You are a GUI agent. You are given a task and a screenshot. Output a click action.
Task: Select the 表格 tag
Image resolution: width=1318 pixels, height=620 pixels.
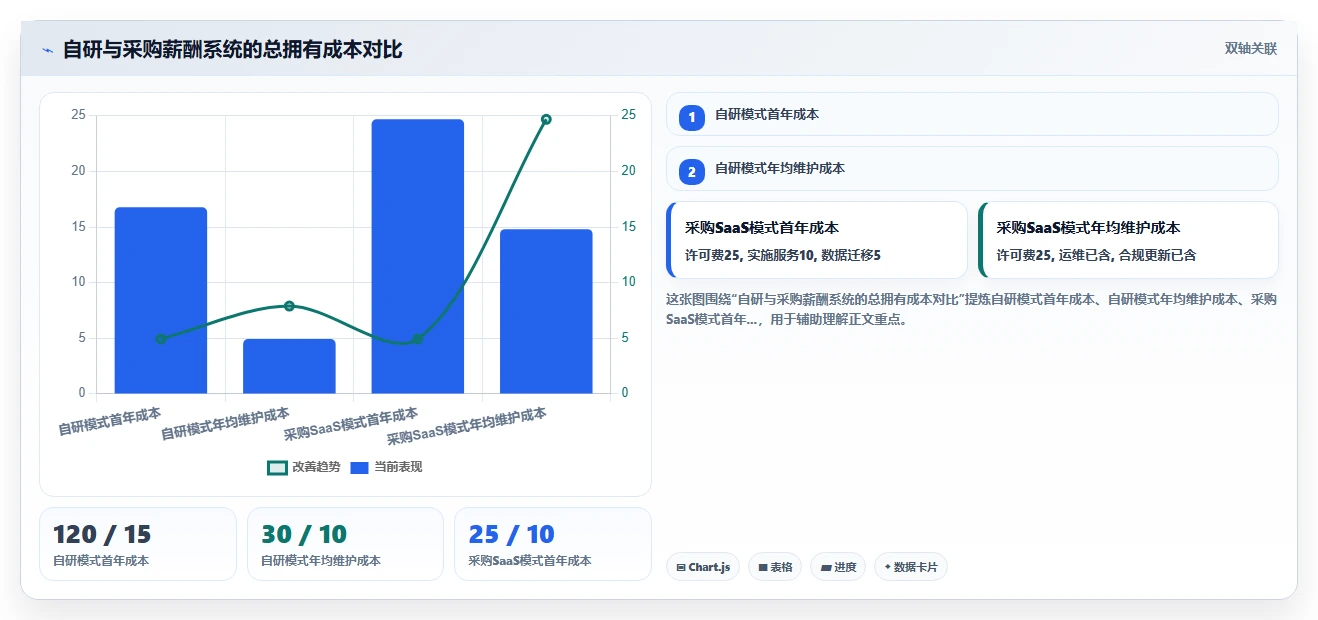(775, 567)
